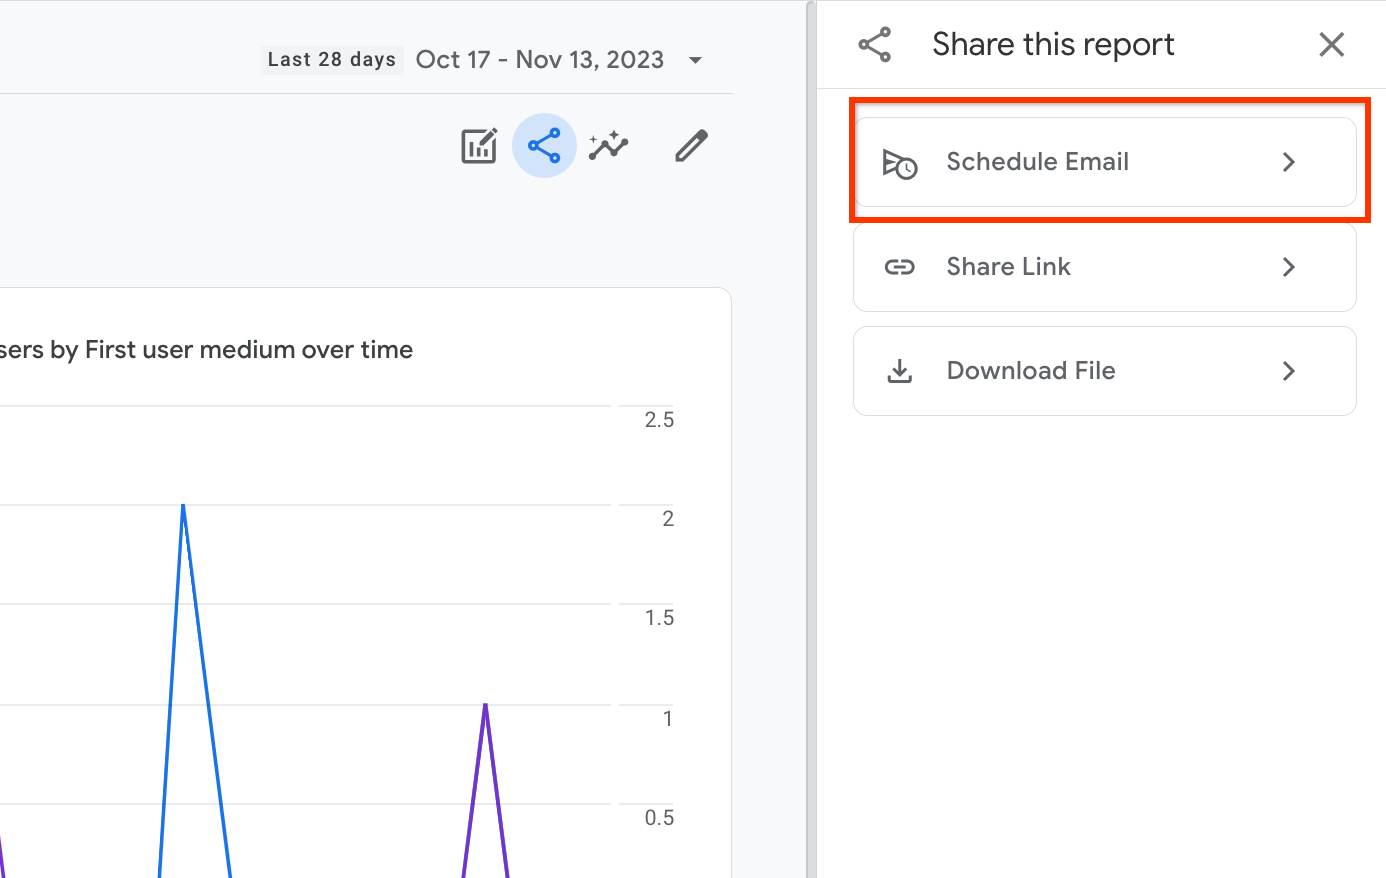Click the share icon in the panel header
Screen dimensions: 1386x878
coord(875,45)
